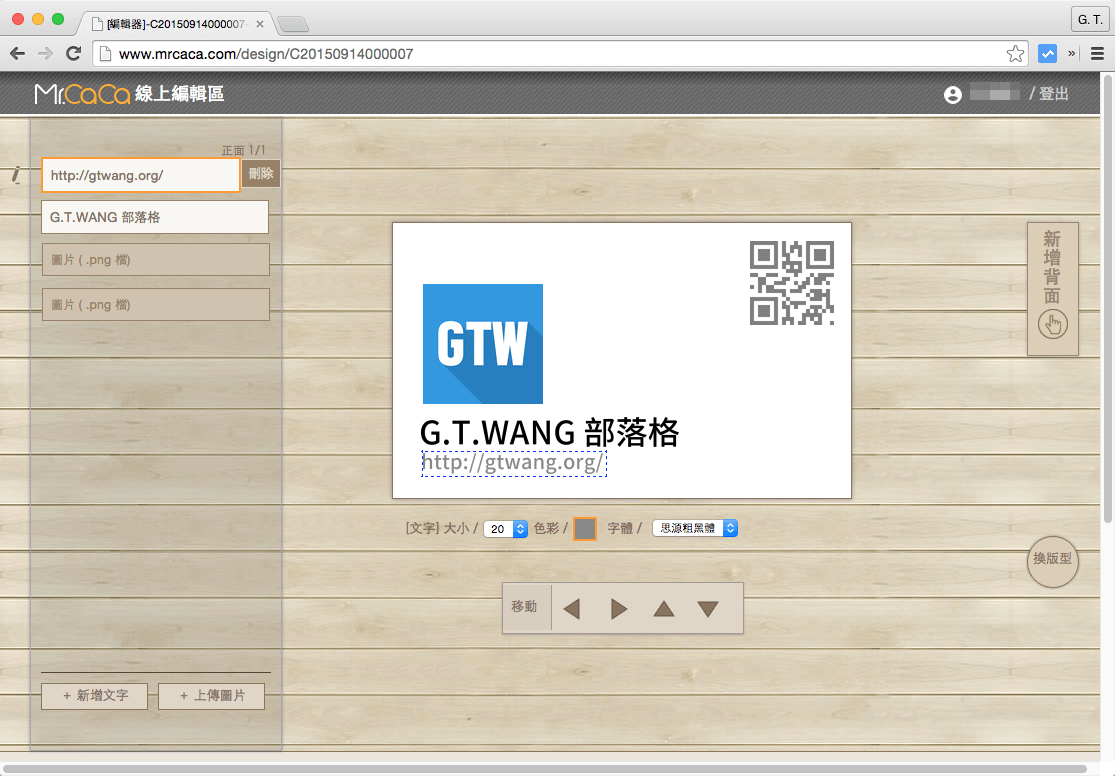Click 新增背面 to add back side
The width and height of the screenshot is (1115, 776).
click(x=1052, y=288)
